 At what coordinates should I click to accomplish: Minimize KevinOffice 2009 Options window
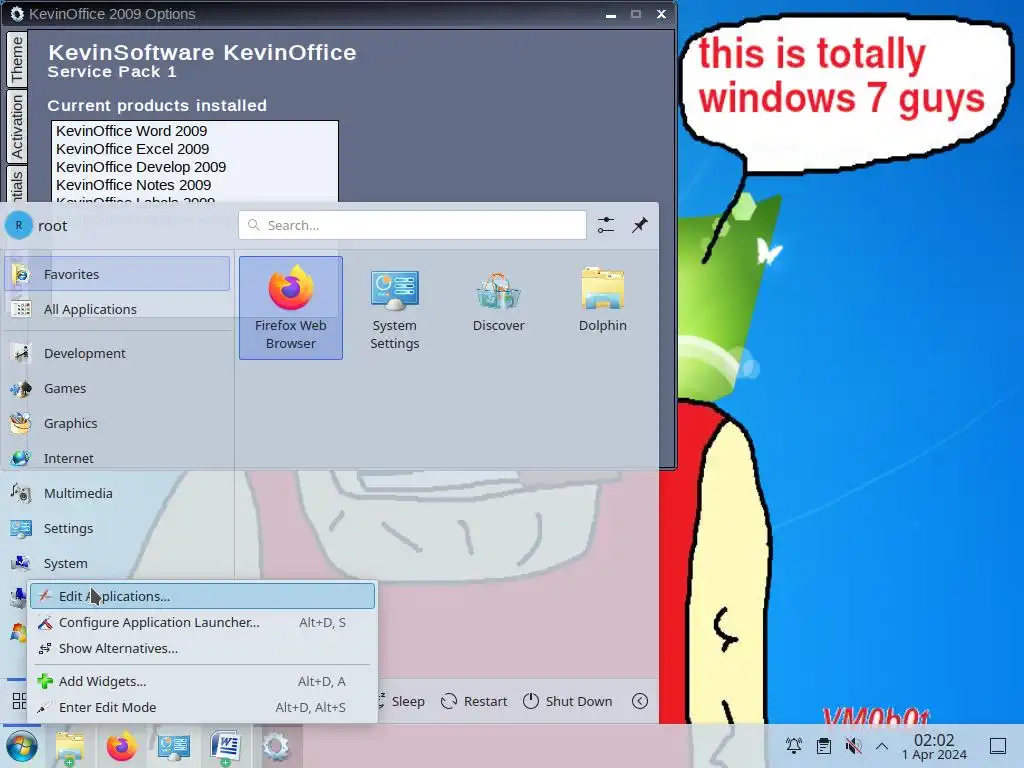point(611,14)
